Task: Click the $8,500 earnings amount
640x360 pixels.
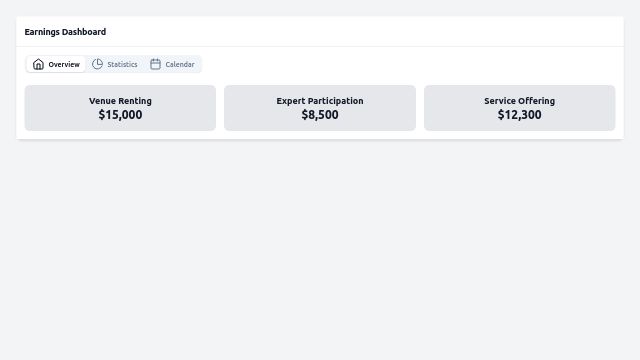Action: click(x=320, y=115)
